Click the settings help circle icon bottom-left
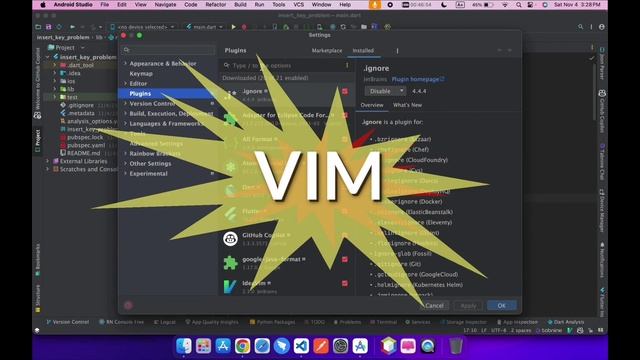Screen dimensions: 640x360 coord(128,305)
